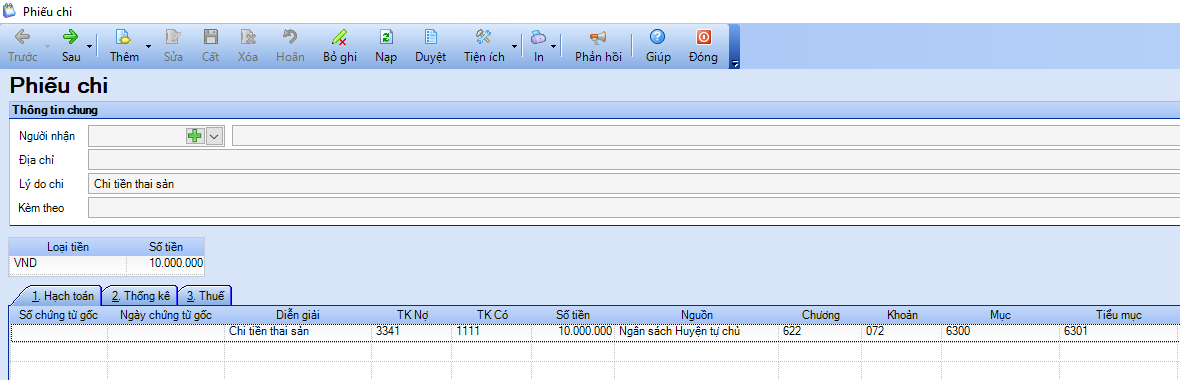Select the Ngân sách Huyện tự chủ cell
The width and height of the screenshot is (1180, 380).
(x=697, y=331)
